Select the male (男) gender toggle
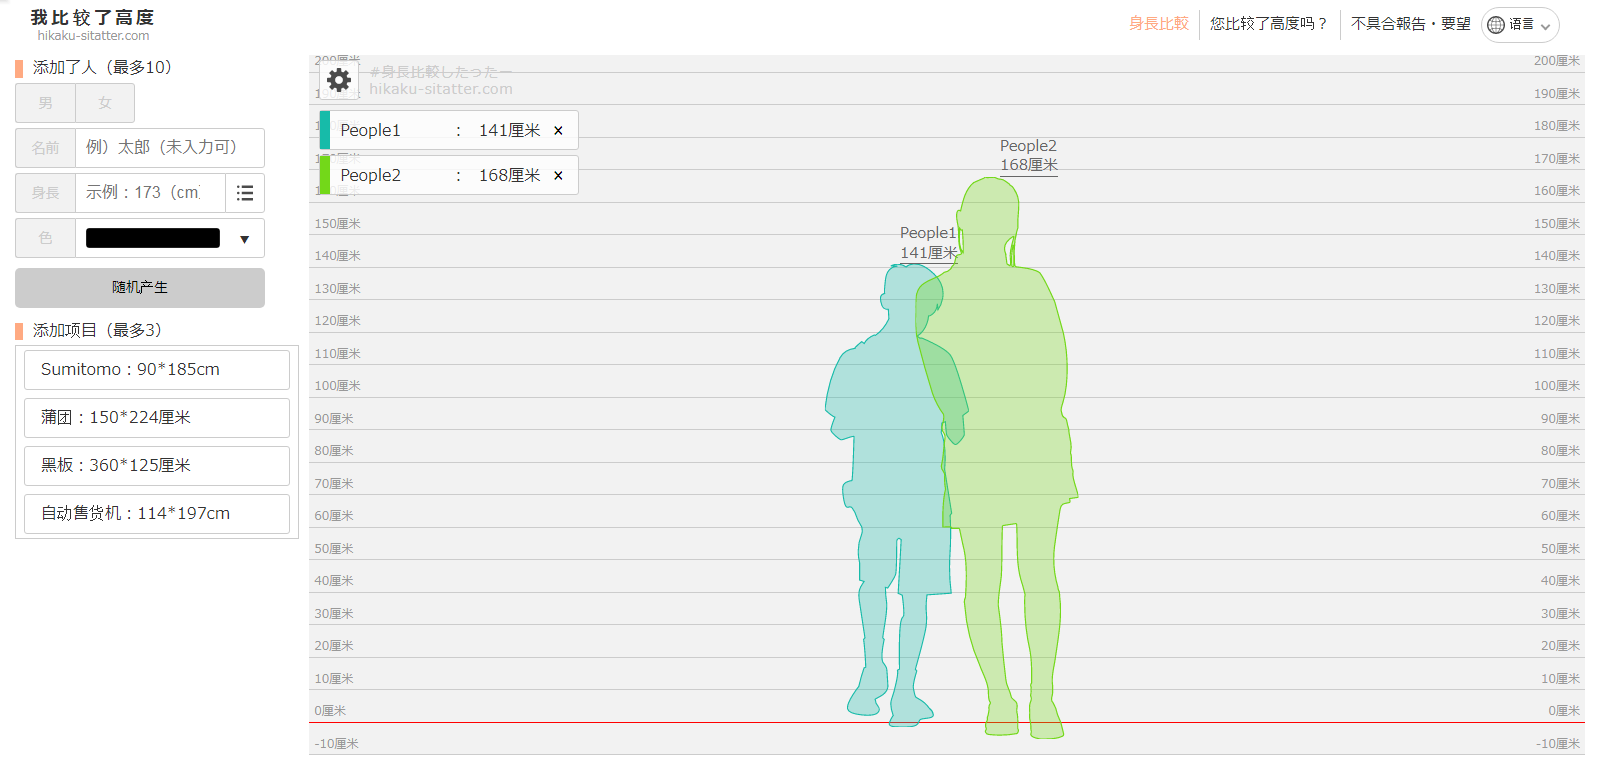1600x762 pixels. tap(45, 103)
